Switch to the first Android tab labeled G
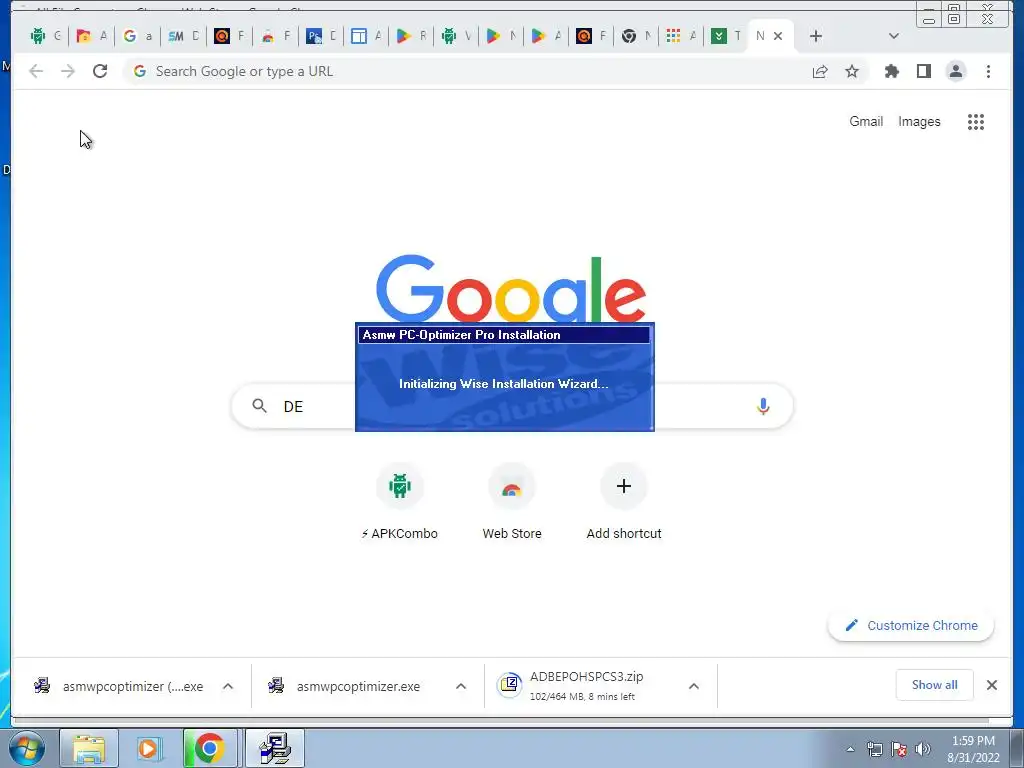 point(46,36)
